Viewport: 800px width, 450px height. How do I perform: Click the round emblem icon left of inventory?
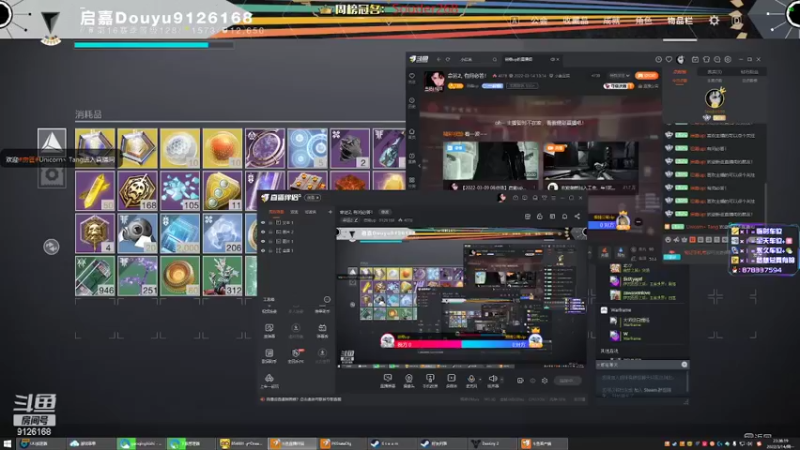51,247
